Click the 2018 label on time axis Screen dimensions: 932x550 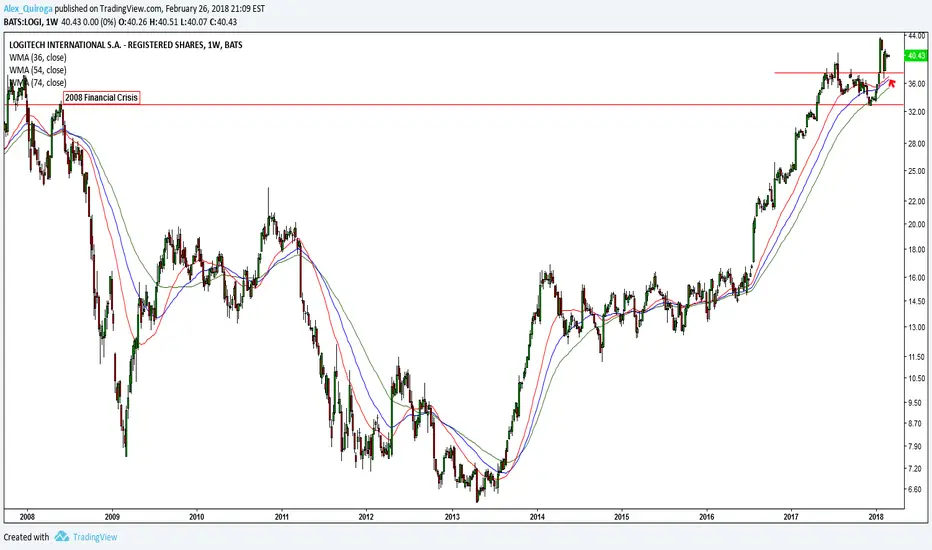coord(876,517)
